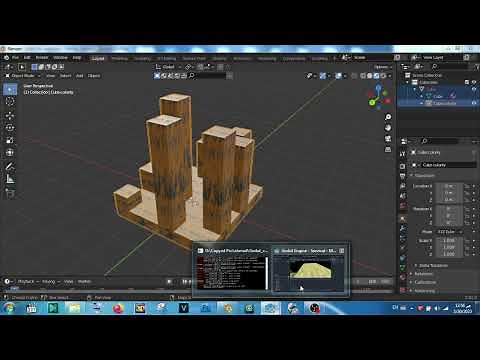Viewport: 480px width, 360px height.
Task: Toggle lock on Location X
Action: coord(467,186)
